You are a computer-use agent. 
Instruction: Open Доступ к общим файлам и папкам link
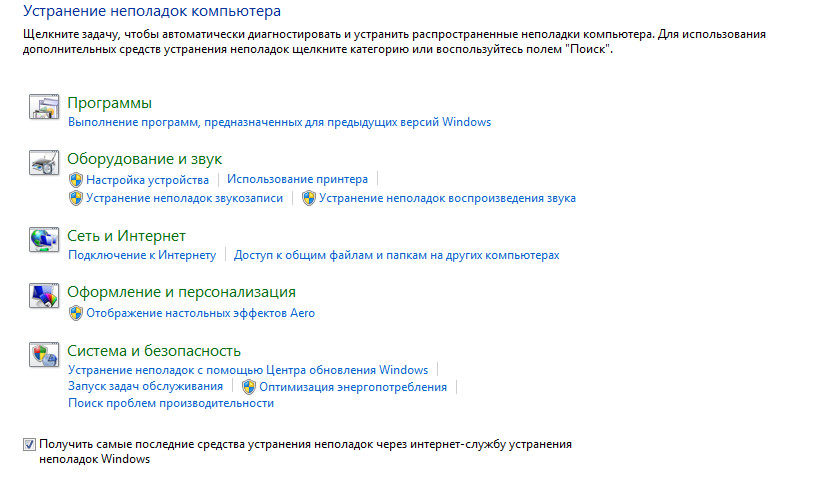pos(397,255)
